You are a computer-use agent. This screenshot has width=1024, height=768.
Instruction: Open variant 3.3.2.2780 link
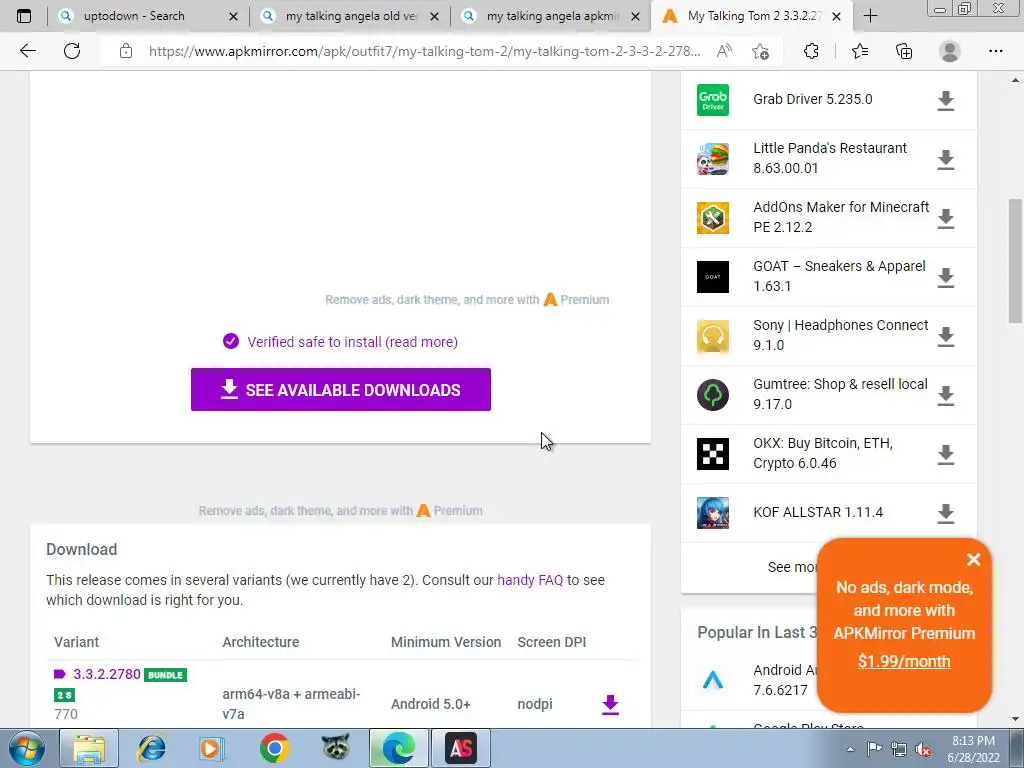coord(106,674)
